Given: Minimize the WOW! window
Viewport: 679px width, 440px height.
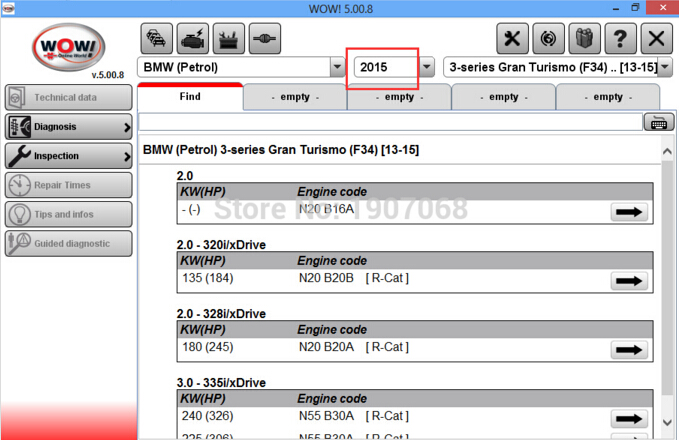Looking at the screenshot, I should point(616,8).
